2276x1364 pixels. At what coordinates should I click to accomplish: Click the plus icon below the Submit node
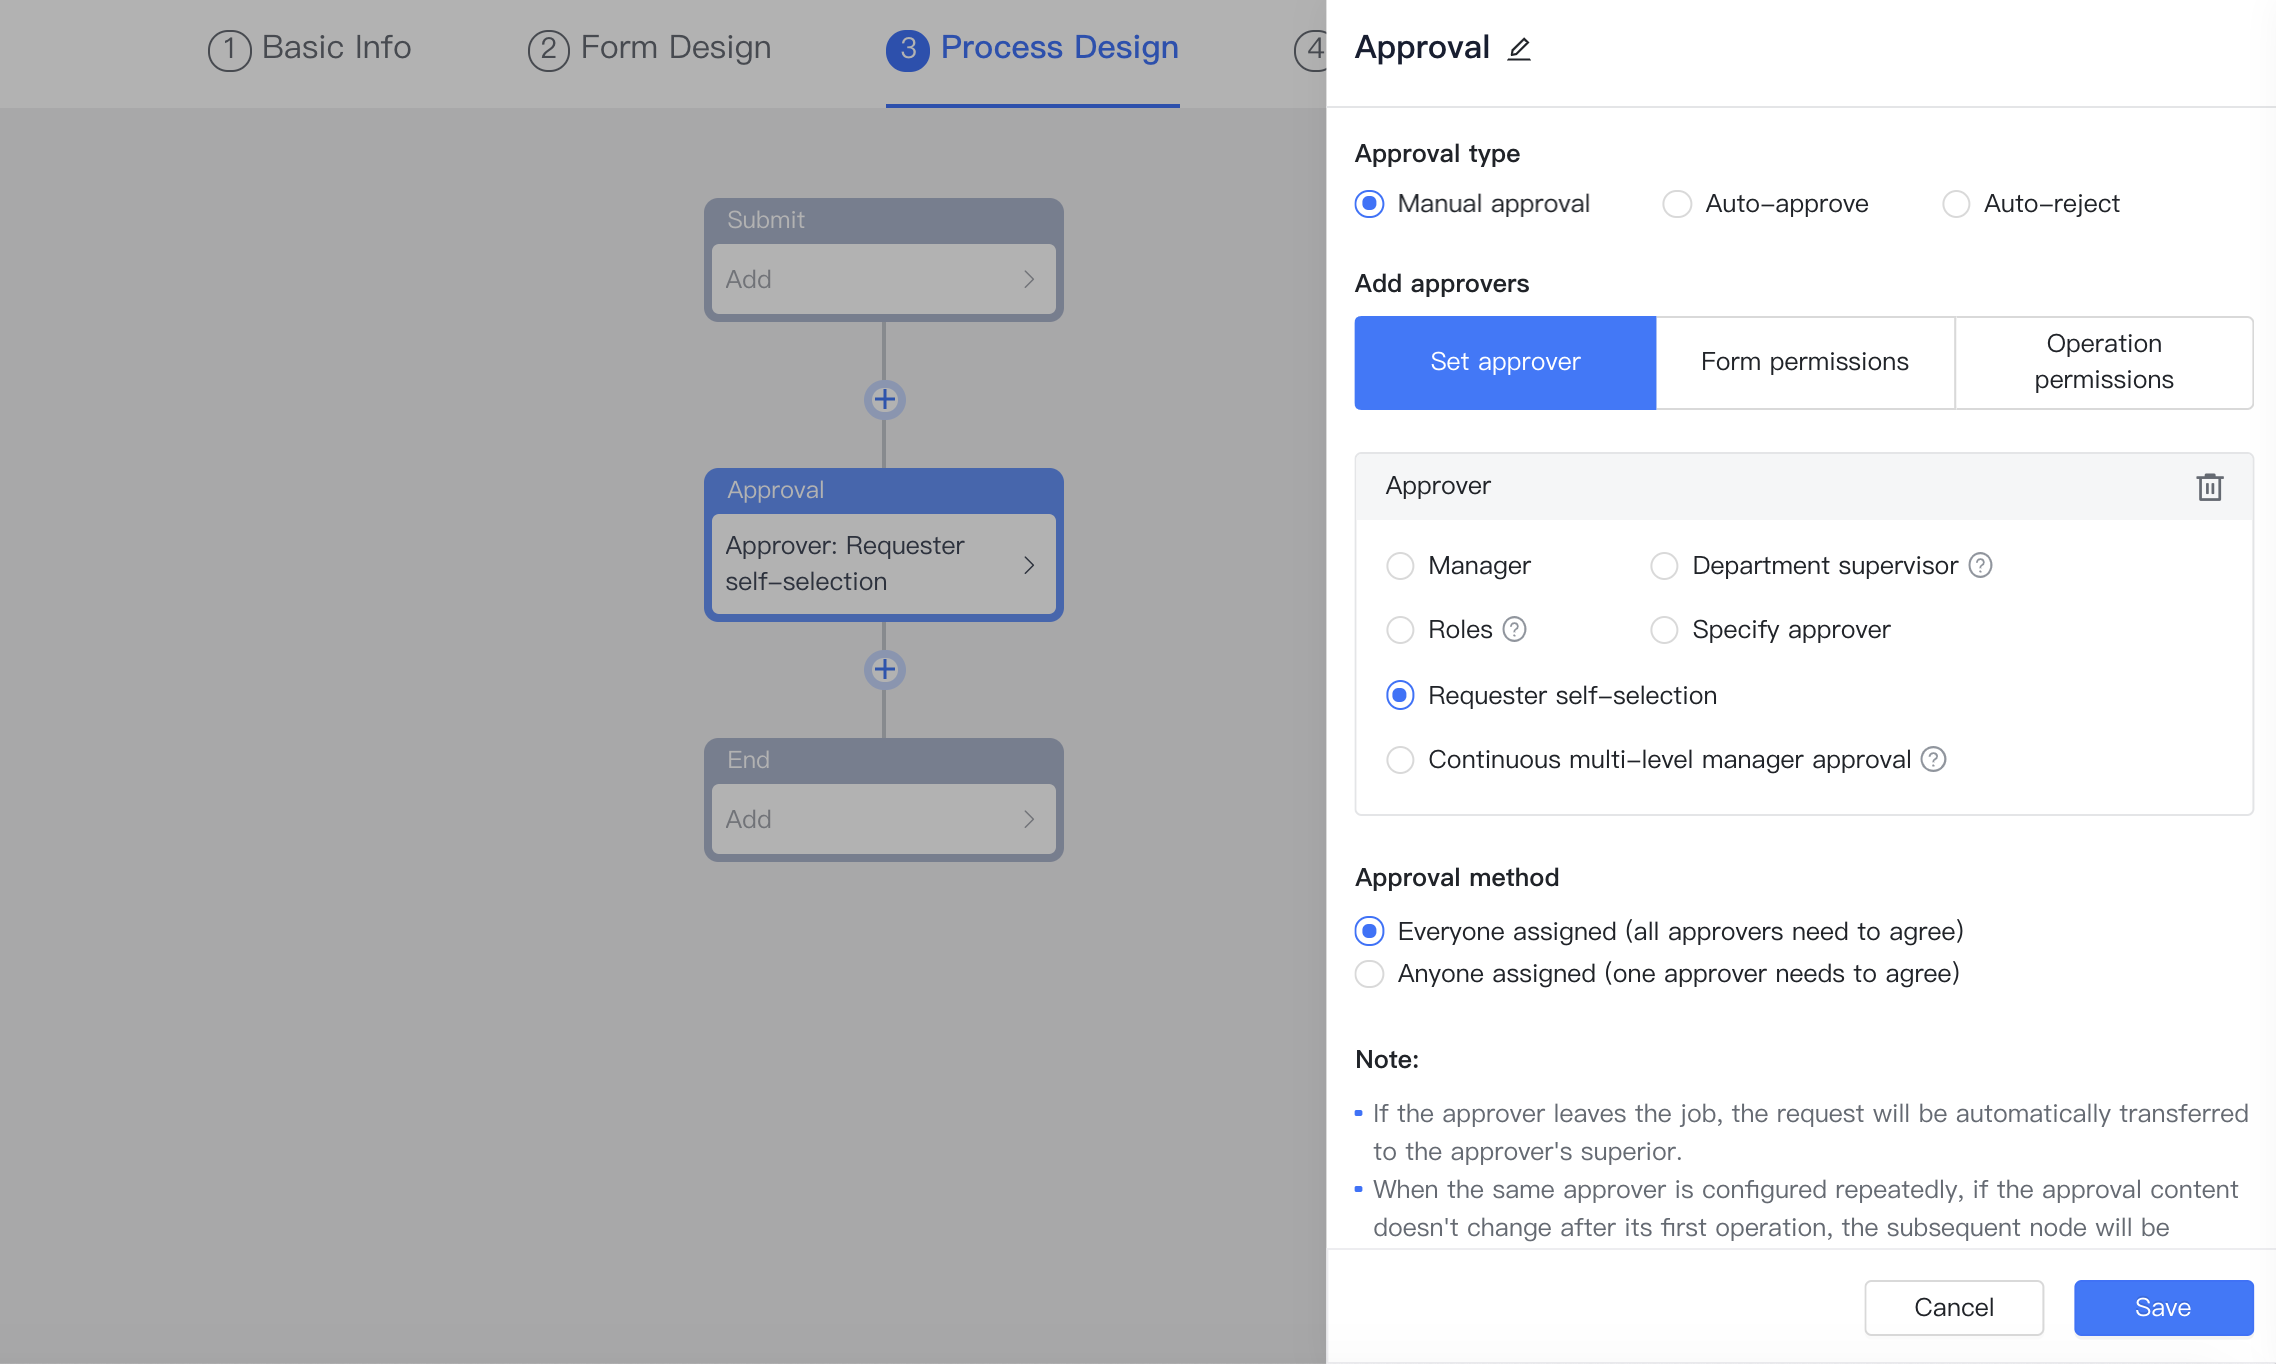pyautogui.click(x=884, y=399)
